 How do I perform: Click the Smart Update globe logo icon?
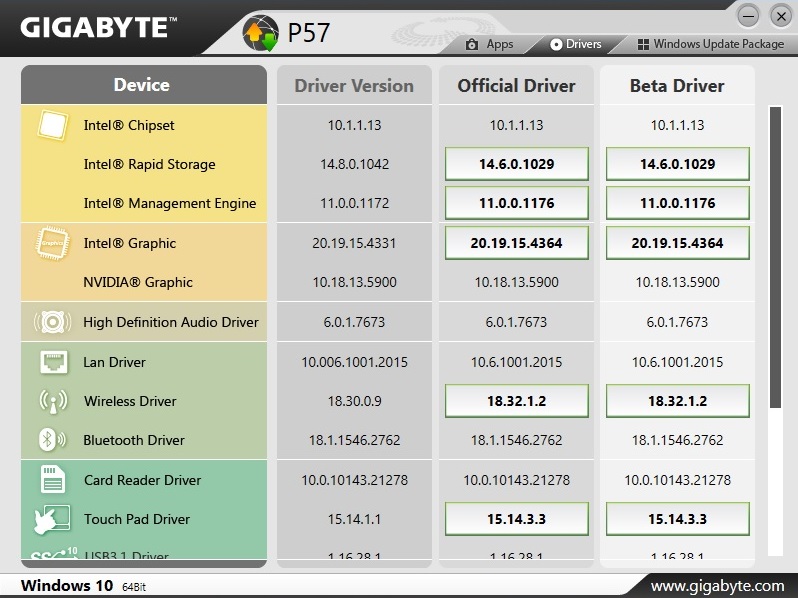point(261,33)
